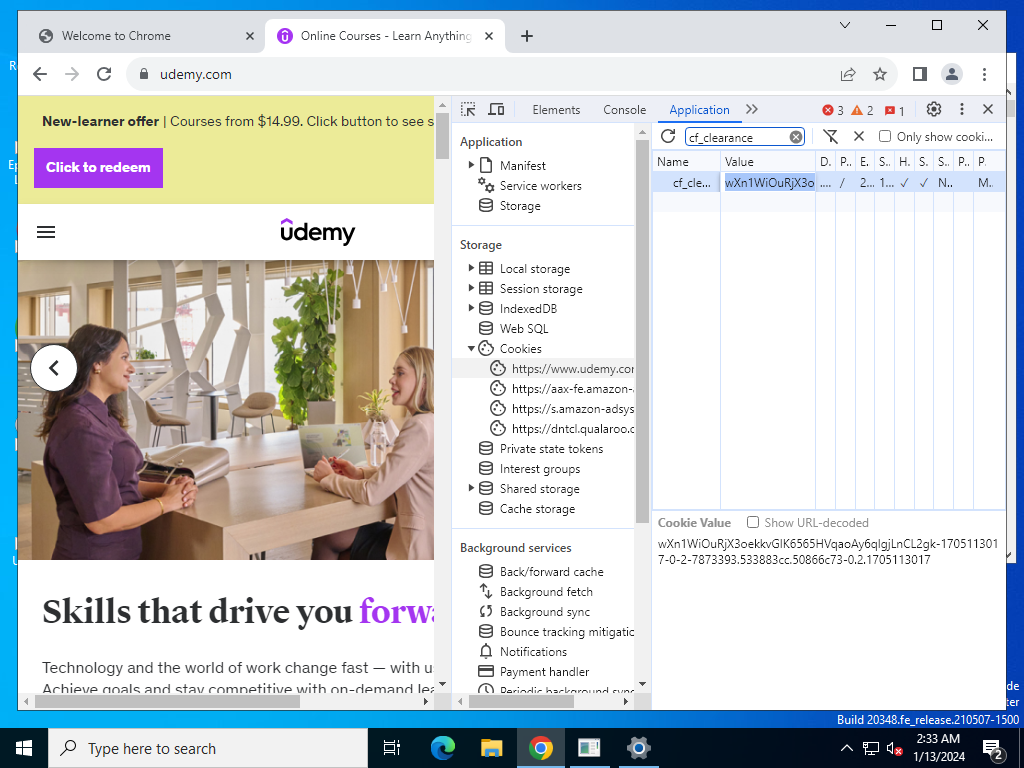Open Interest groups storage
1024x768 pixels.
click(x=539, y=469)
